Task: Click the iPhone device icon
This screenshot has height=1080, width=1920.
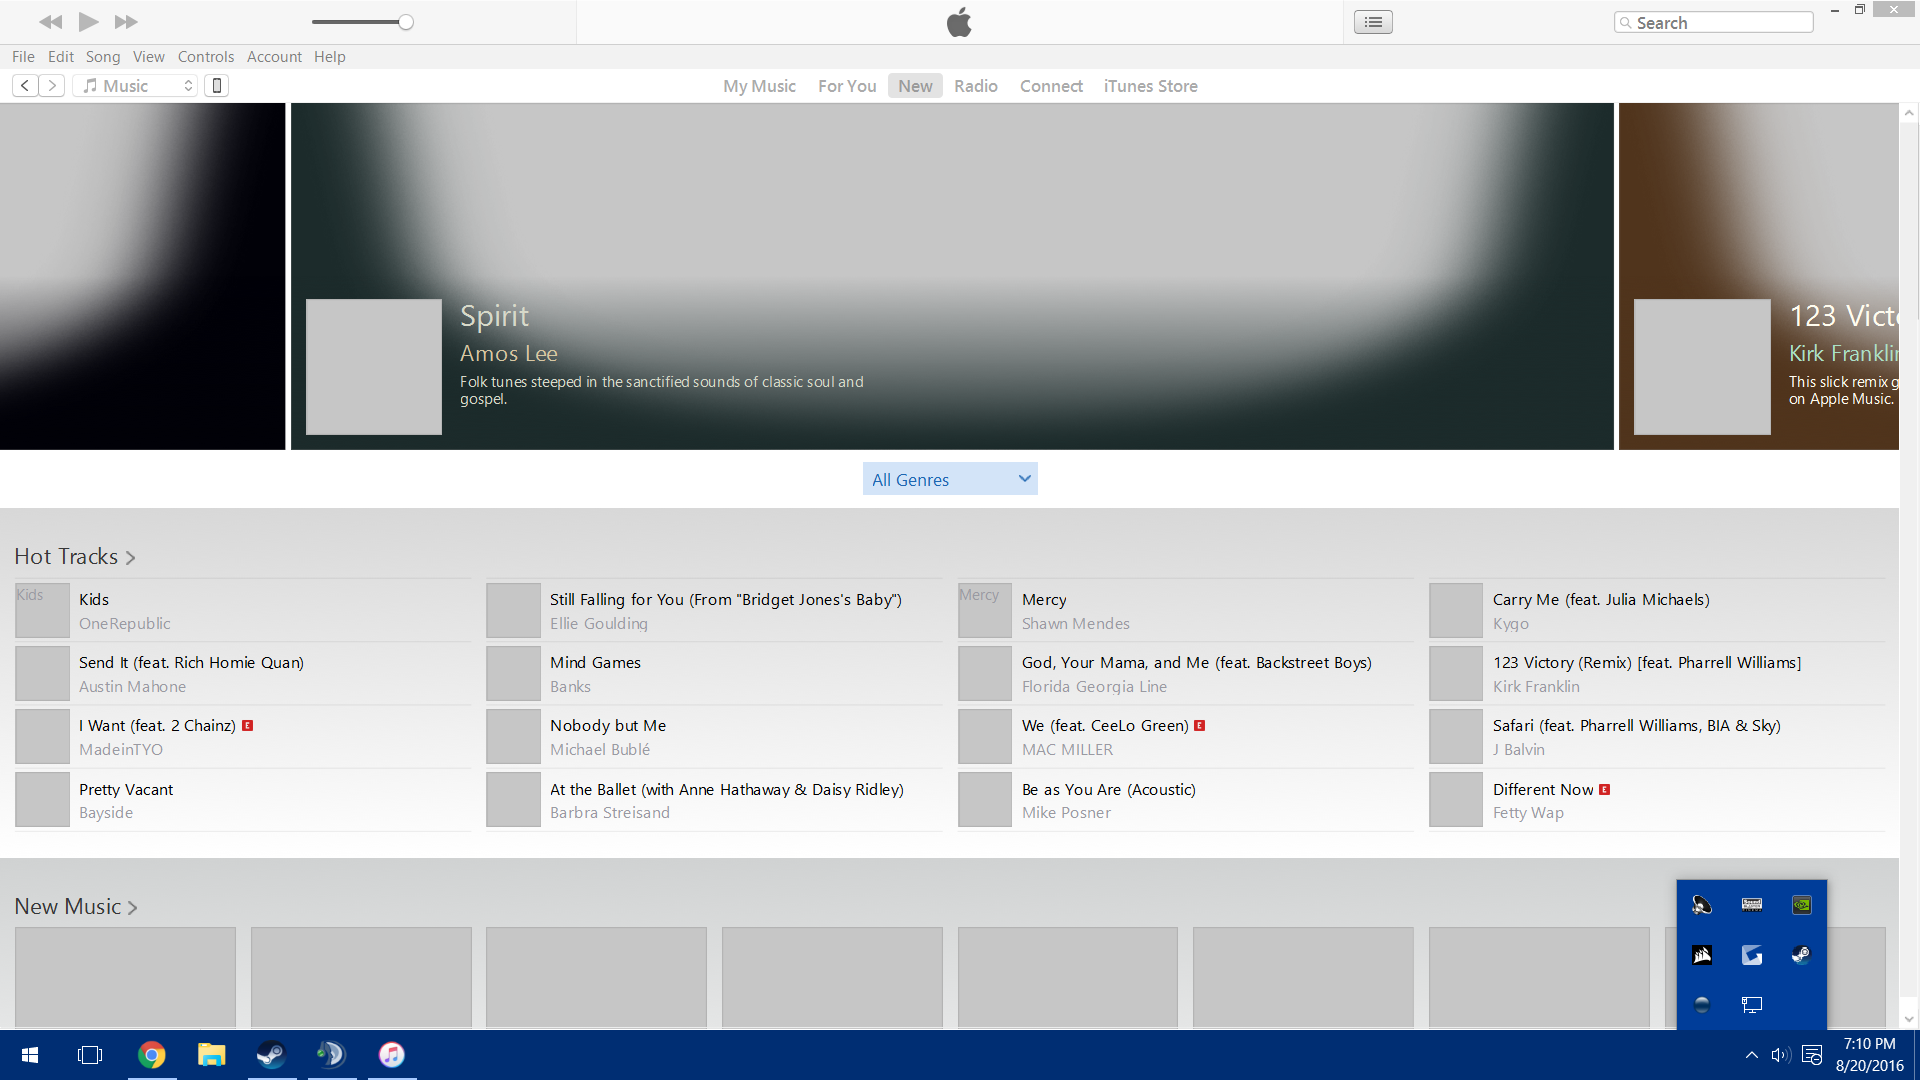Action: (216, 86)
